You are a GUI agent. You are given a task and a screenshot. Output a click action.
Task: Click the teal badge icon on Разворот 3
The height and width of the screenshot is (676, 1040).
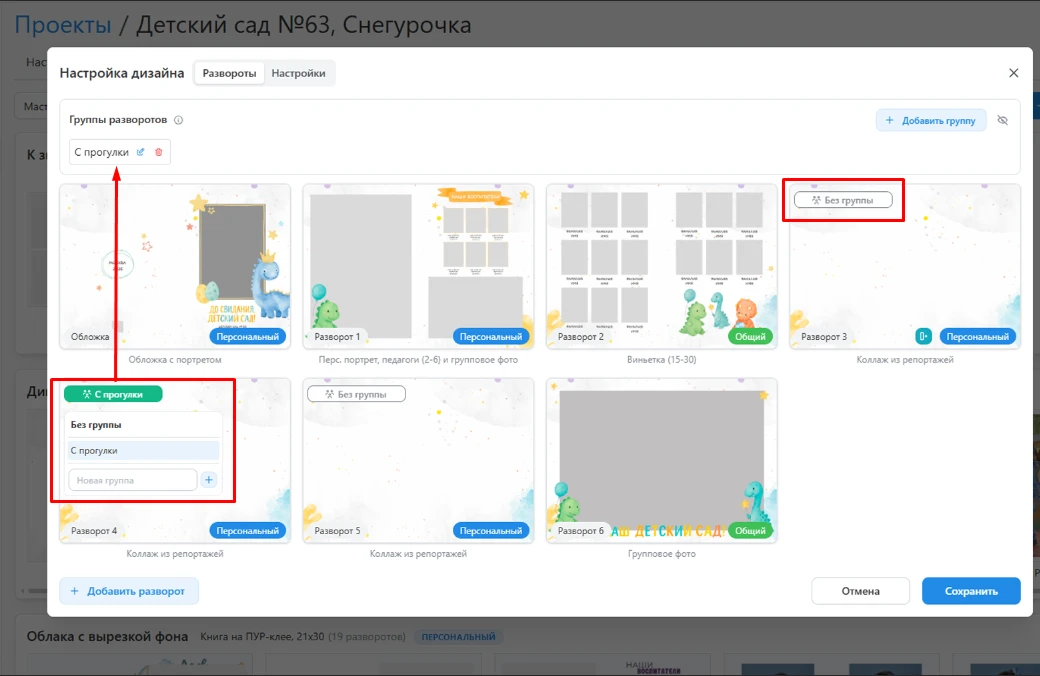click(923, 336)
